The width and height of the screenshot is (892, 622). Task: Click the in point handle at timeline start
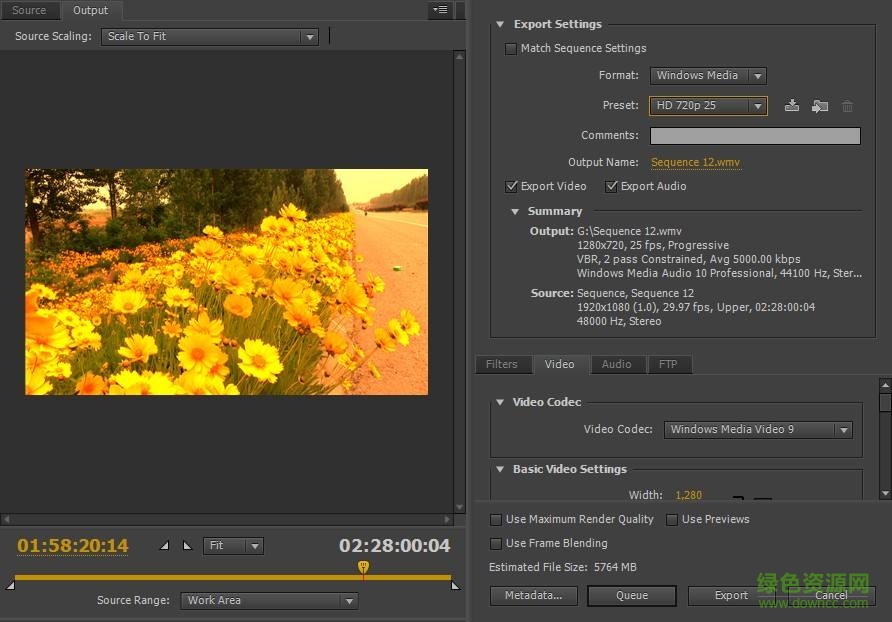pyautogui.click(x=11, y=584)
